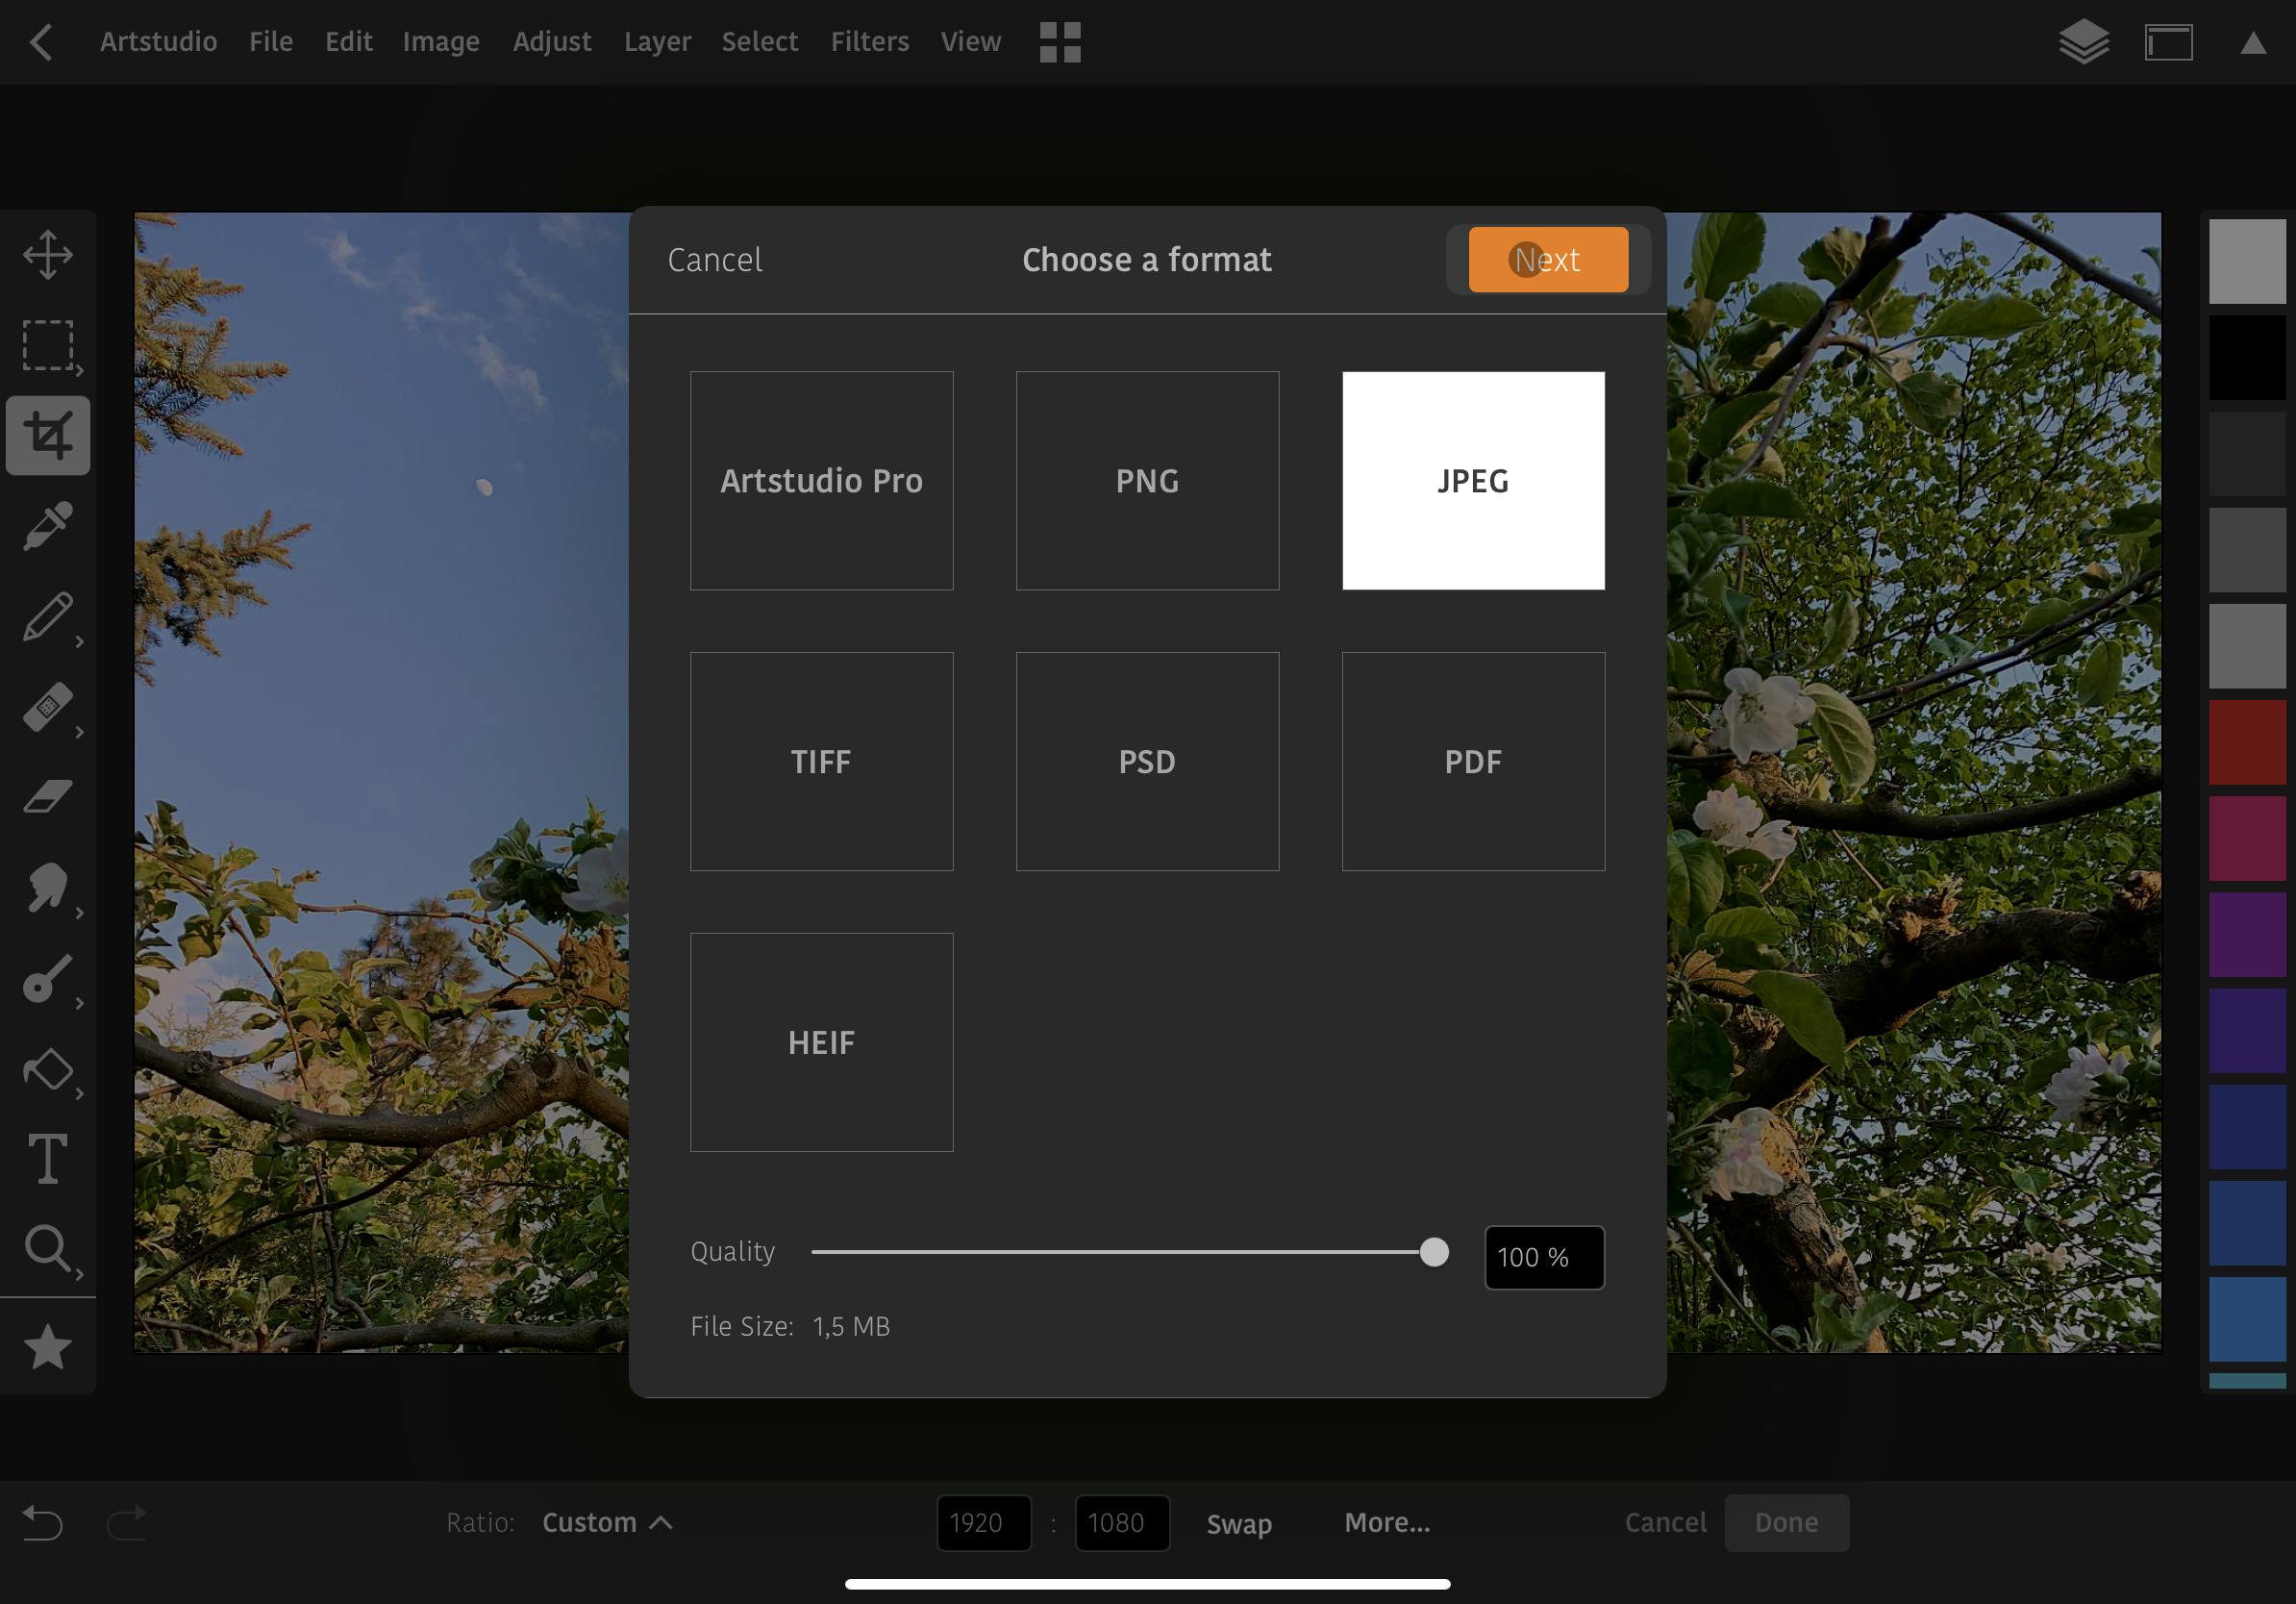Open the four-squares grid icon
Image resolution: width=2296 pixels, height=1604 pixels.
click(1060, 42)
